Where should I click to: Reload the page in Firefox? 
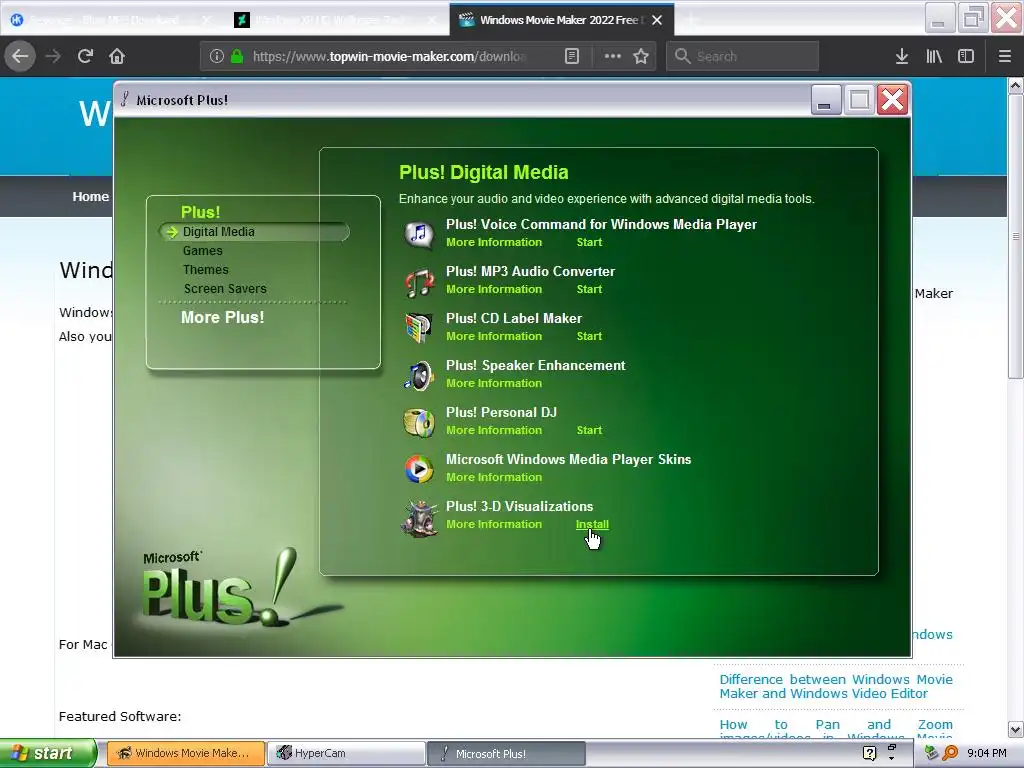[x=85, y=56]
